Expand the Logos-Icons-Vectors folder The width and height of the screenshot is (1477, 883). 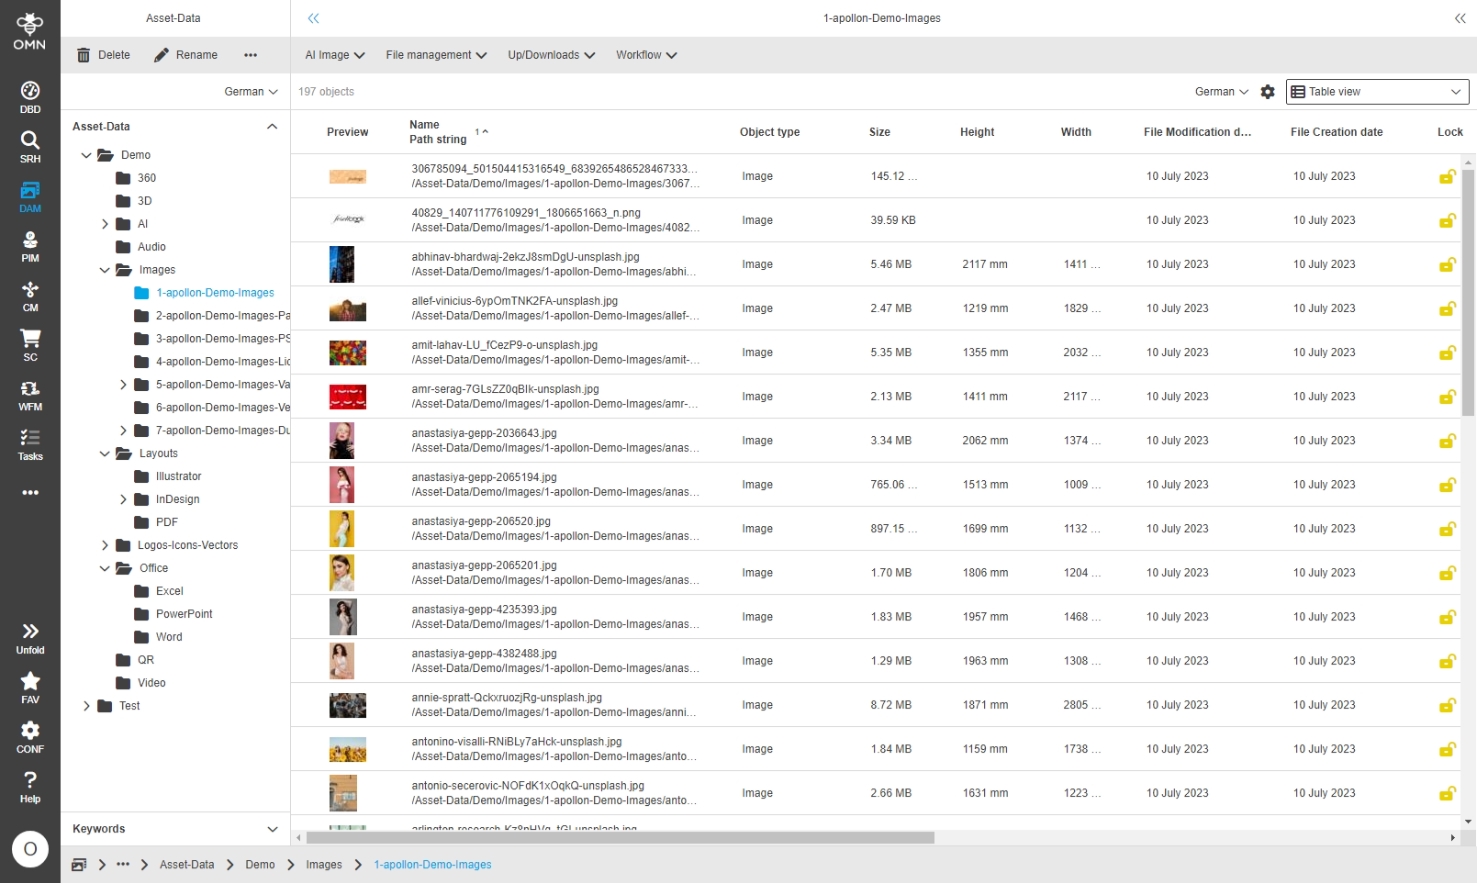coord(105,546)
